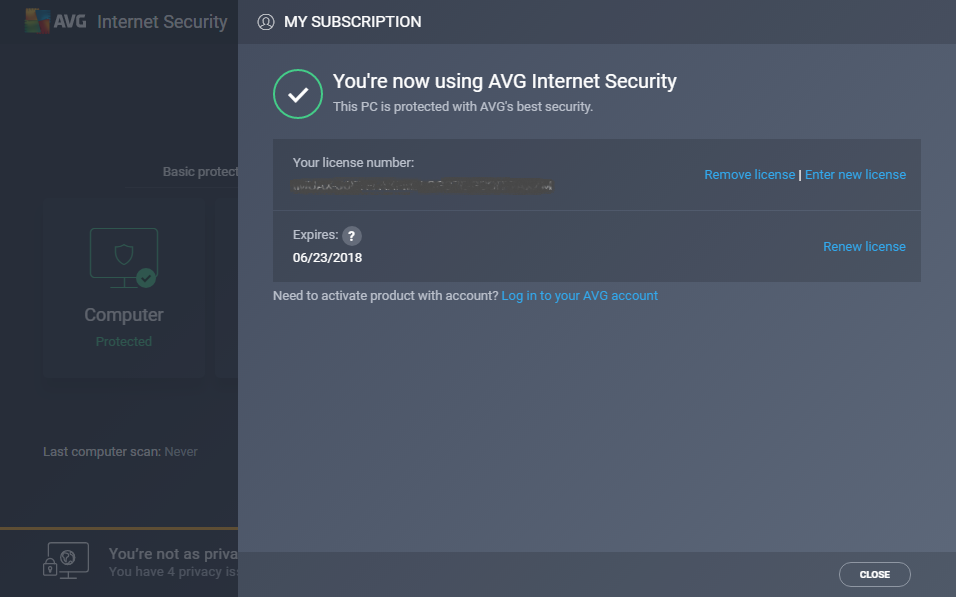Click the 'Internet Security' title text

point(162,22)
